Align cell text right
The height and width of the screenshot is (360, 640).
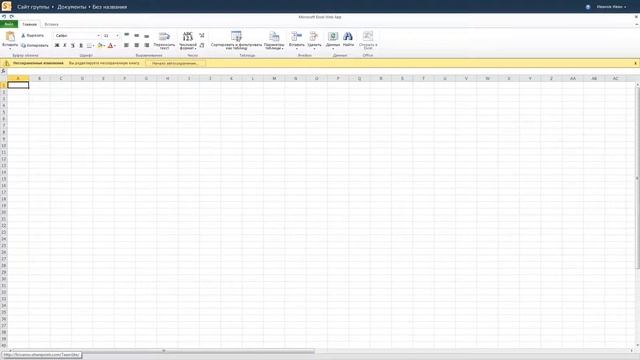(x=147, y=45)
